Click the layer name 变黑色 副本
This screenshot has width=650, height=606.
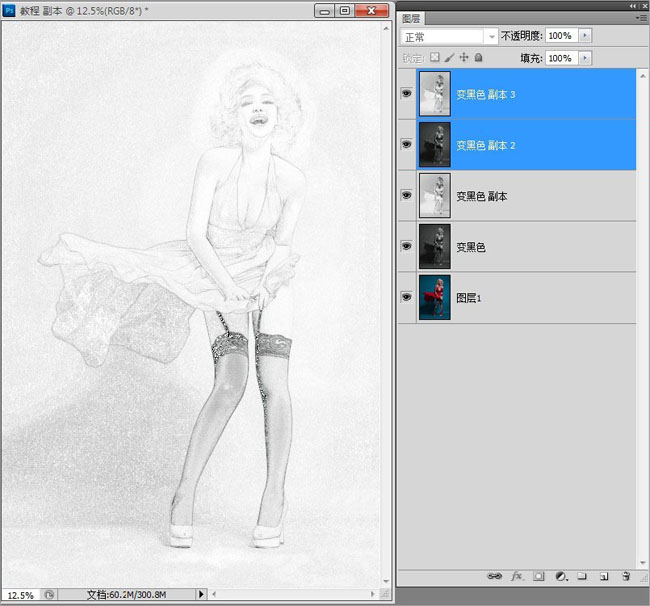pos(481,196)
